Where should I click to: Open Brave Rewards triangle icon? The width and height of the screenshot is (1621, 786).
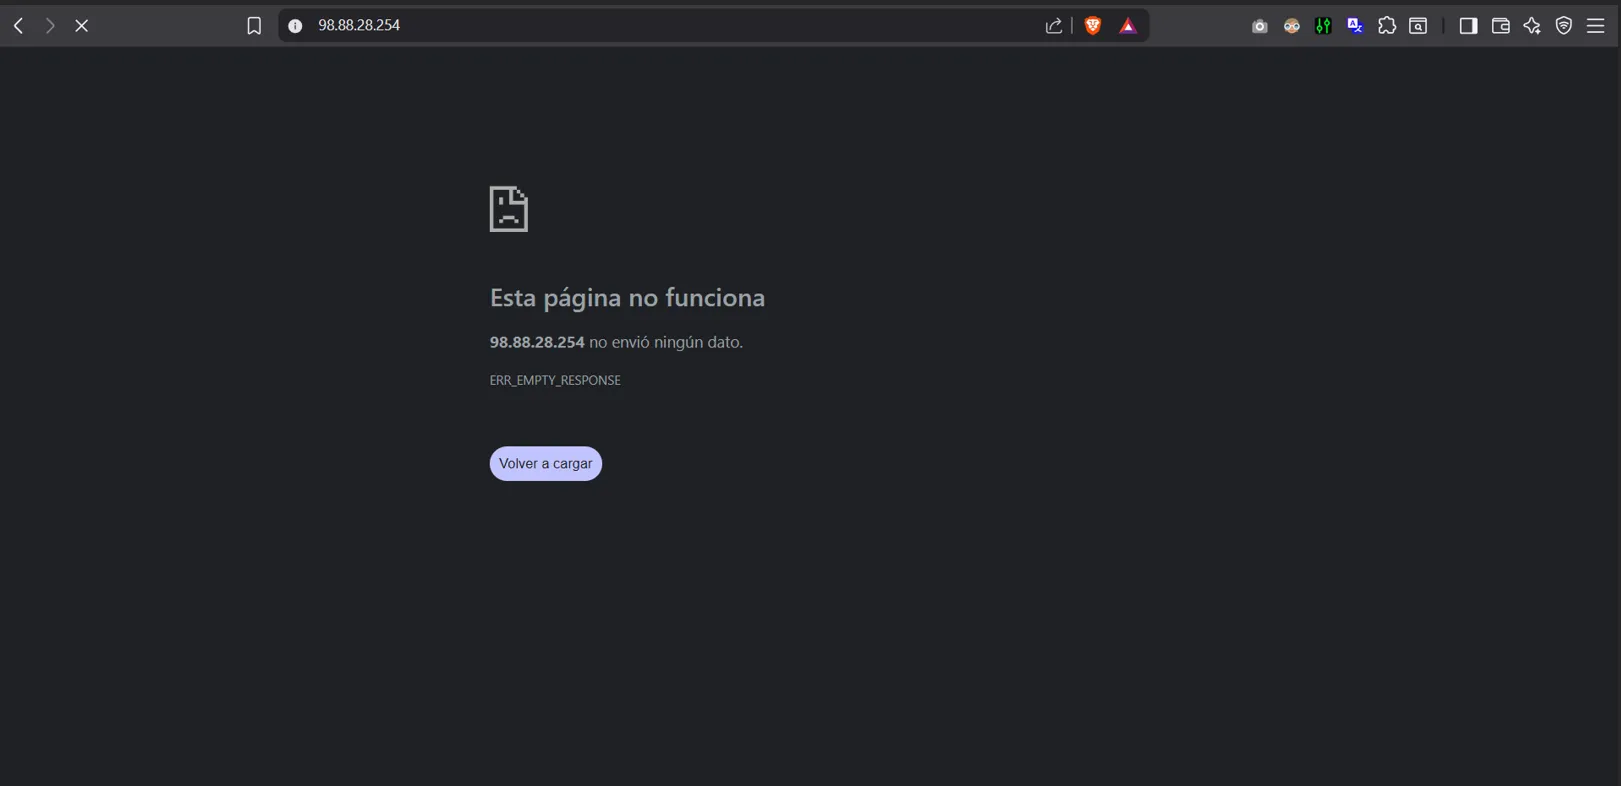click(x=1128, y=26)
